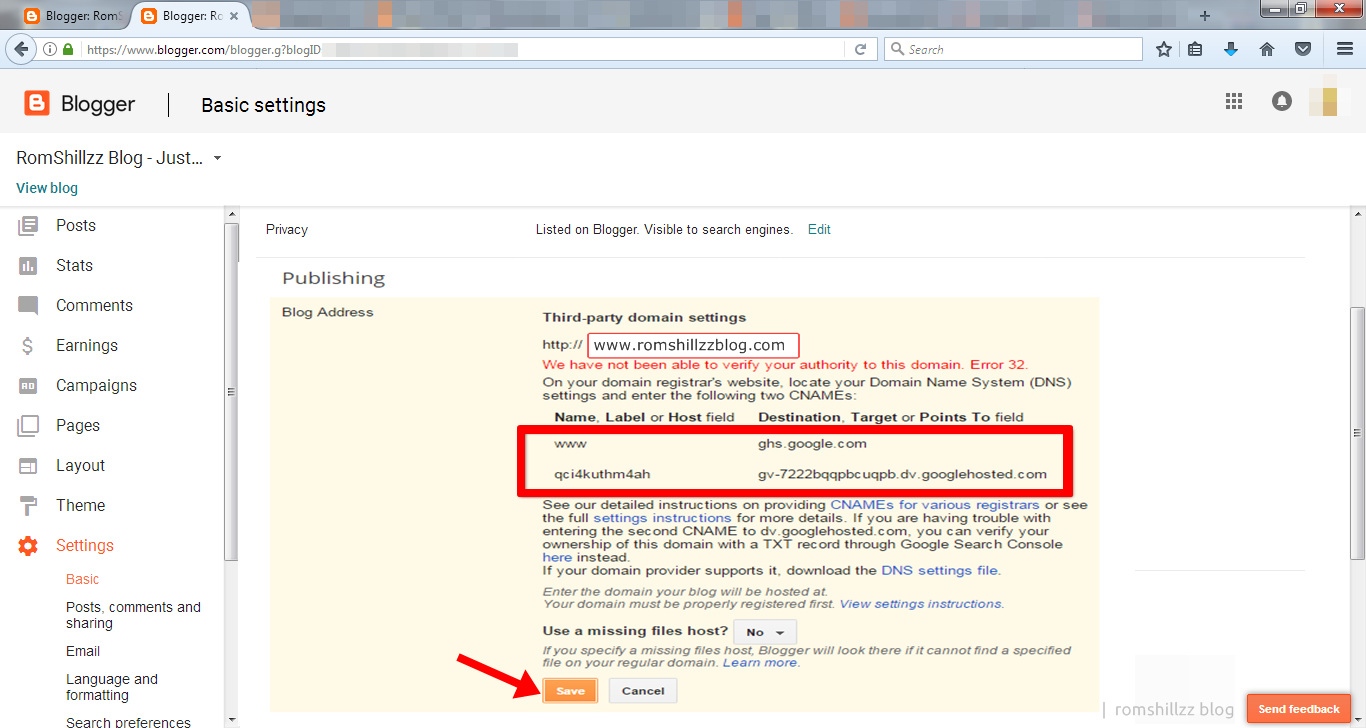Open the settings instructions link
Image resolution: width=1366 pixels, height=728 pixels.
point(662,518)
